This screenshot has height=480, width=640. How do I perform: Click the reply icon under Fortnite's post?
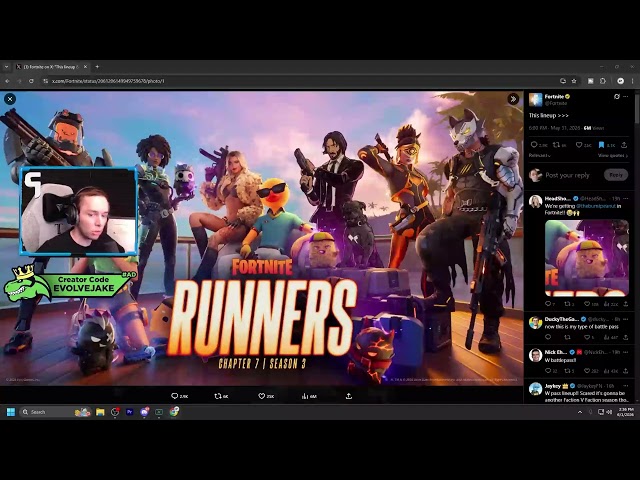[x=534, y=144]
